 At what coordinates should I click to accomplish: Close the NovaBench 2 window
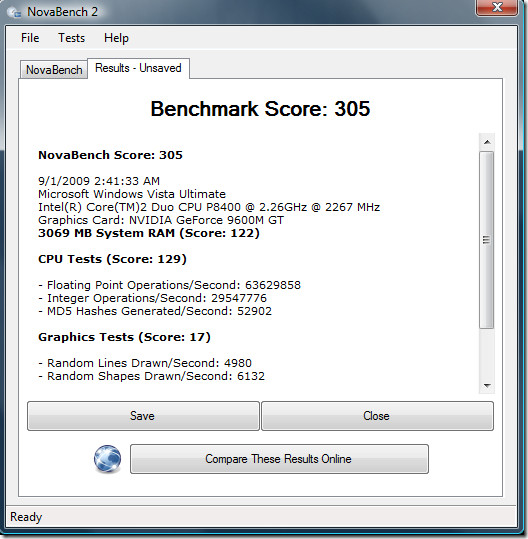[x=497, y=8]
